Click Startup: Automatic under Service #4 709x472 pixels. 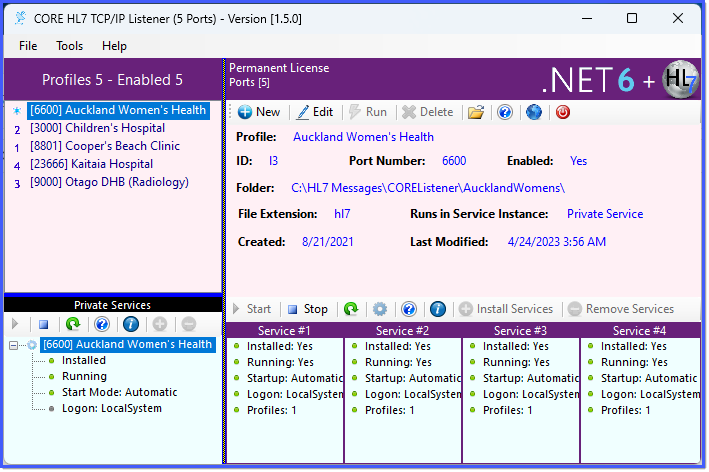point(649,378)
